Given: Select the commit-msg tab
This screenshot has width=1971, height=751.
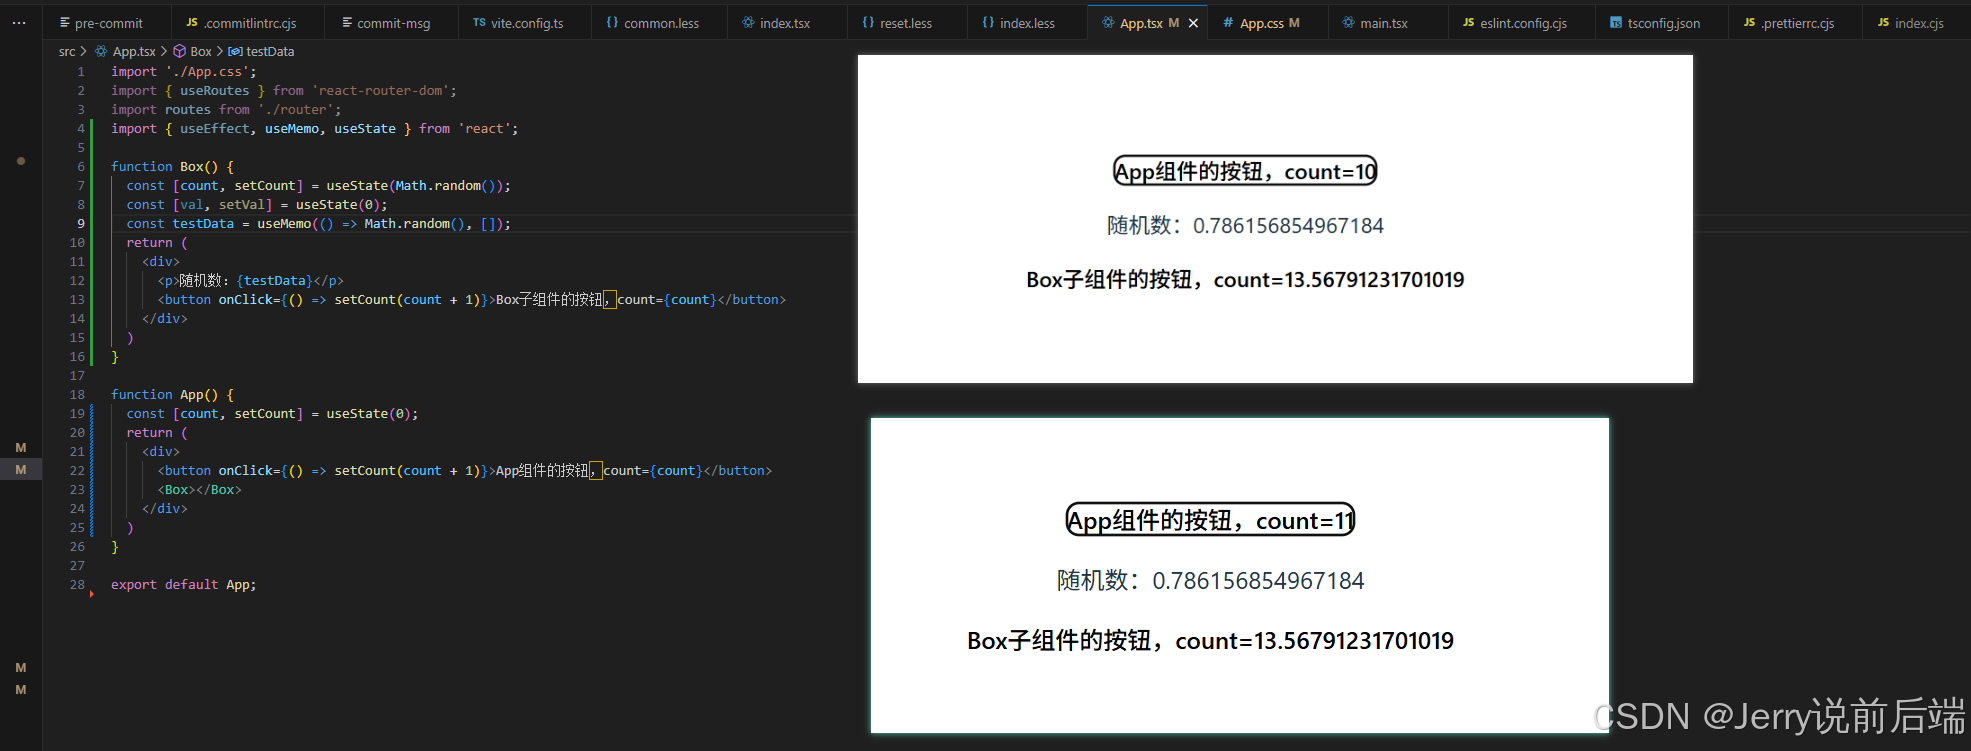Looking at the screenshot, I should click(386, 23).
